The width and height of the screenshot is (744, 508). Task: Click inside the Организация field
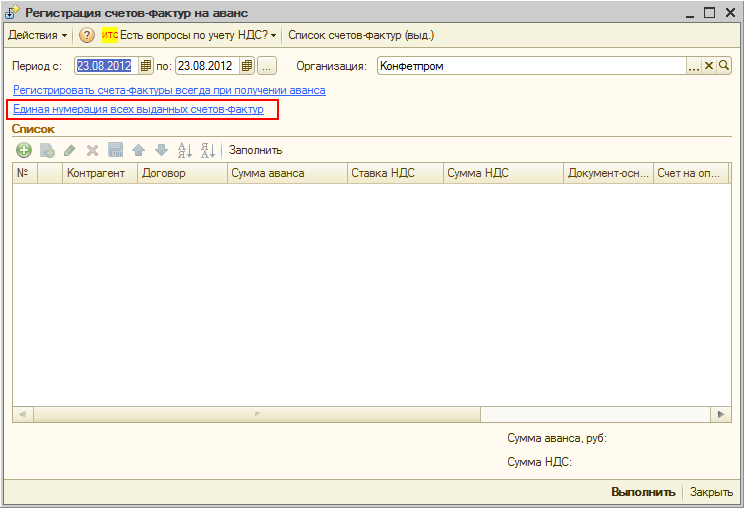pyautogui.click(x=532, y=66)
